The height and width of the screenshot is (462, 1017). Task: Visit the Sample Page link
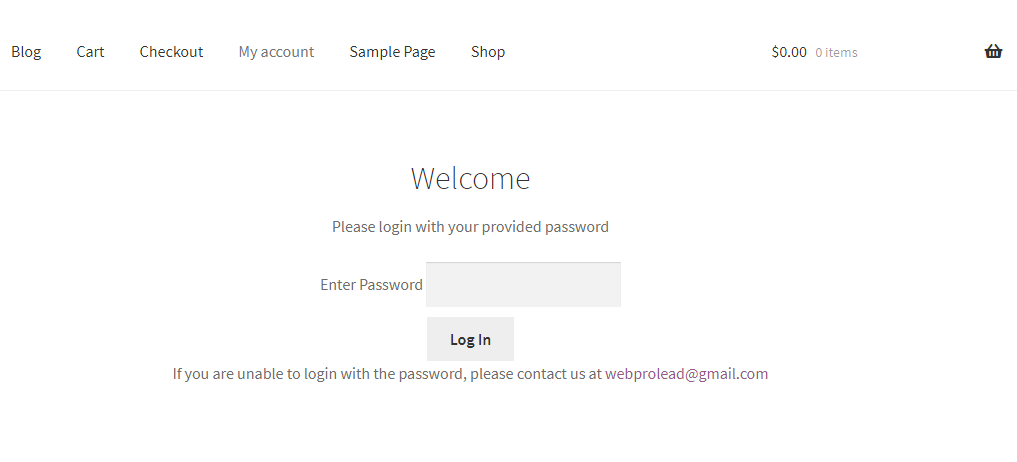click(392, 52)
